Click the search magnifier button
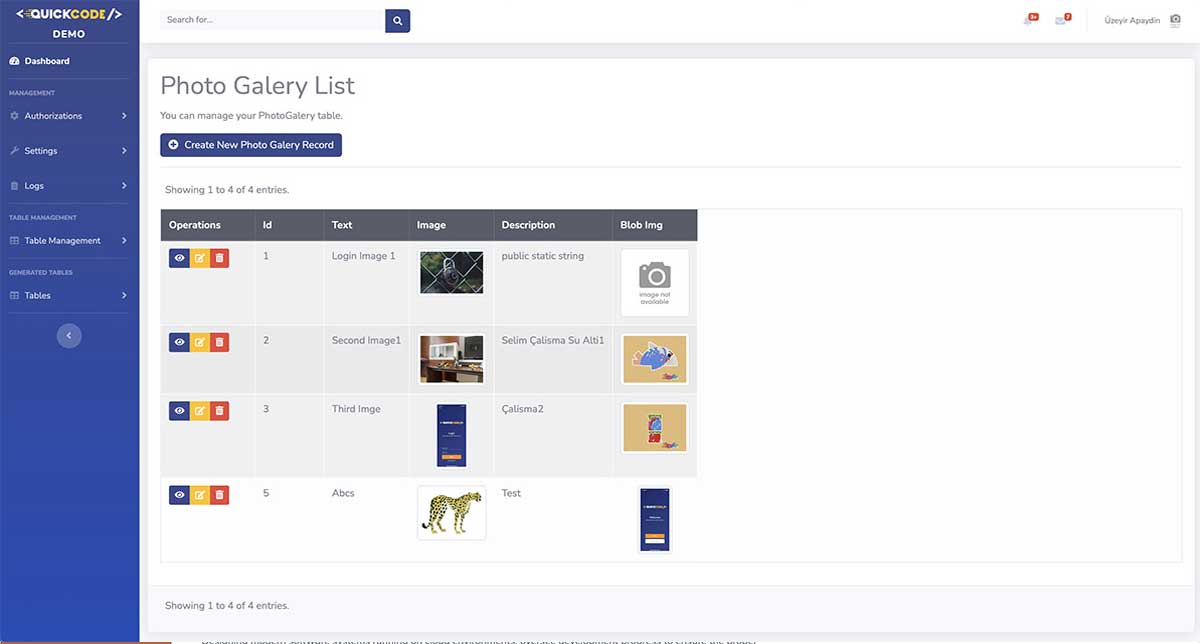The image size is (1200, 644). [x=397, y=20]
